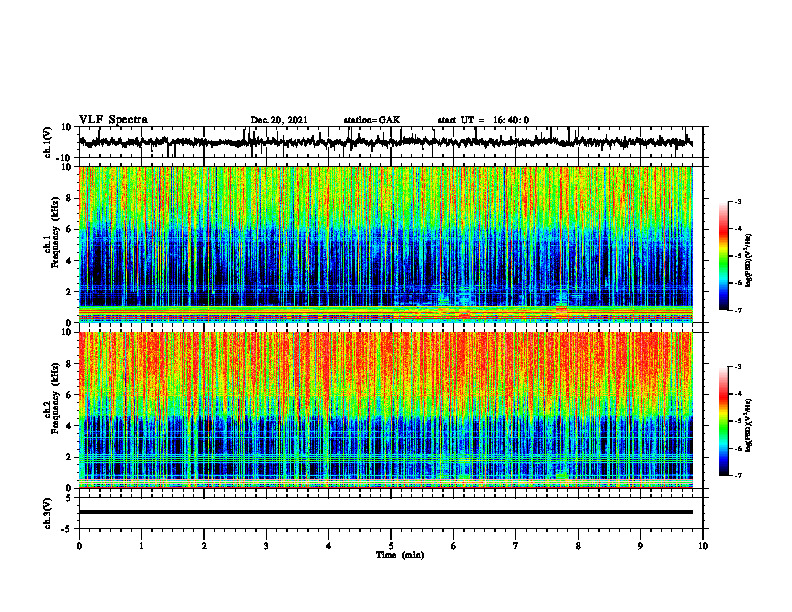
Task: Click the time axis tick label "5"
Action: click(x=391, y=546)
